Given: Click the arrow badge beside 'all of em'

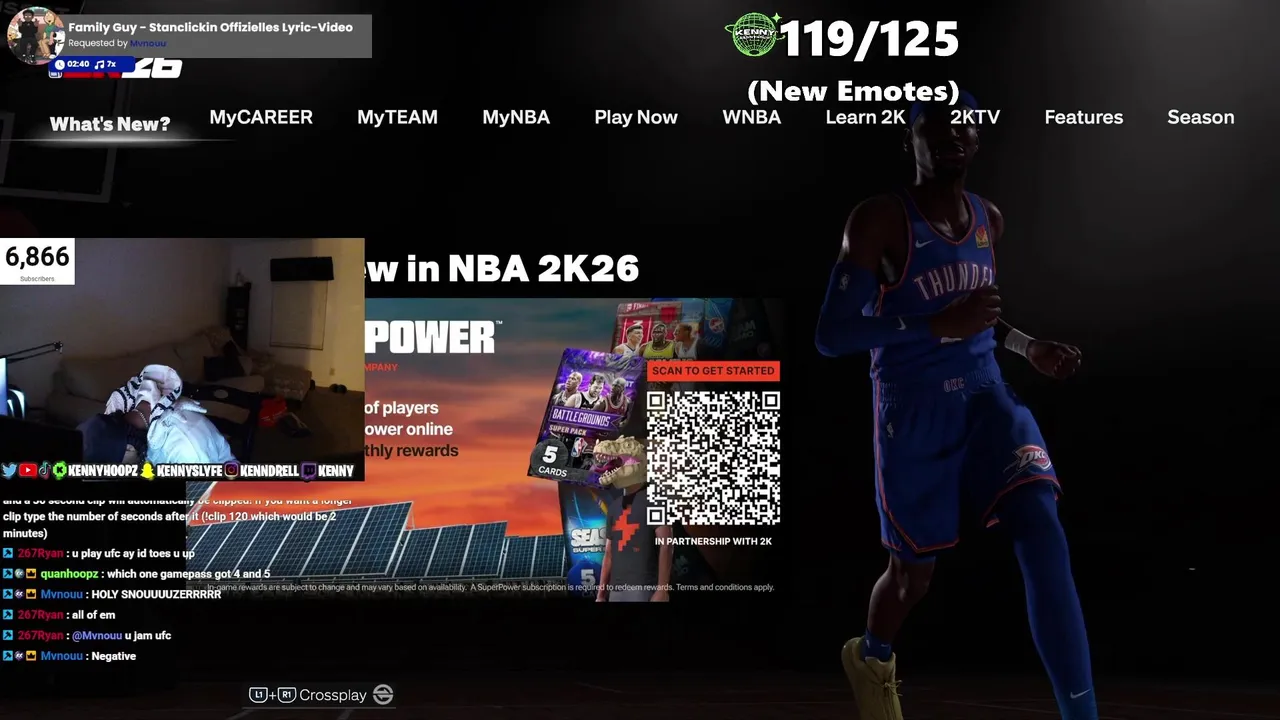Looking at the screenshot, I should pos(8,615).
